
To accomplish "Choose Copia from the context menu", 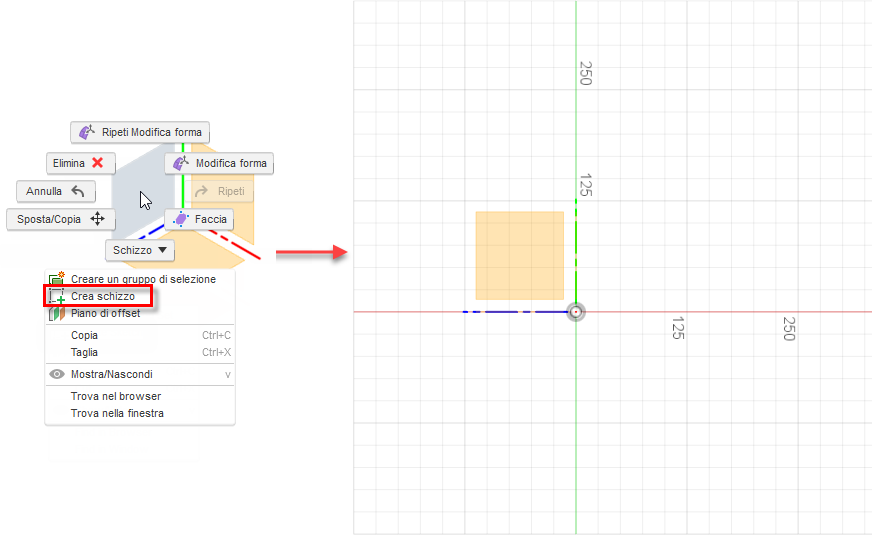I will pos(140,335).
